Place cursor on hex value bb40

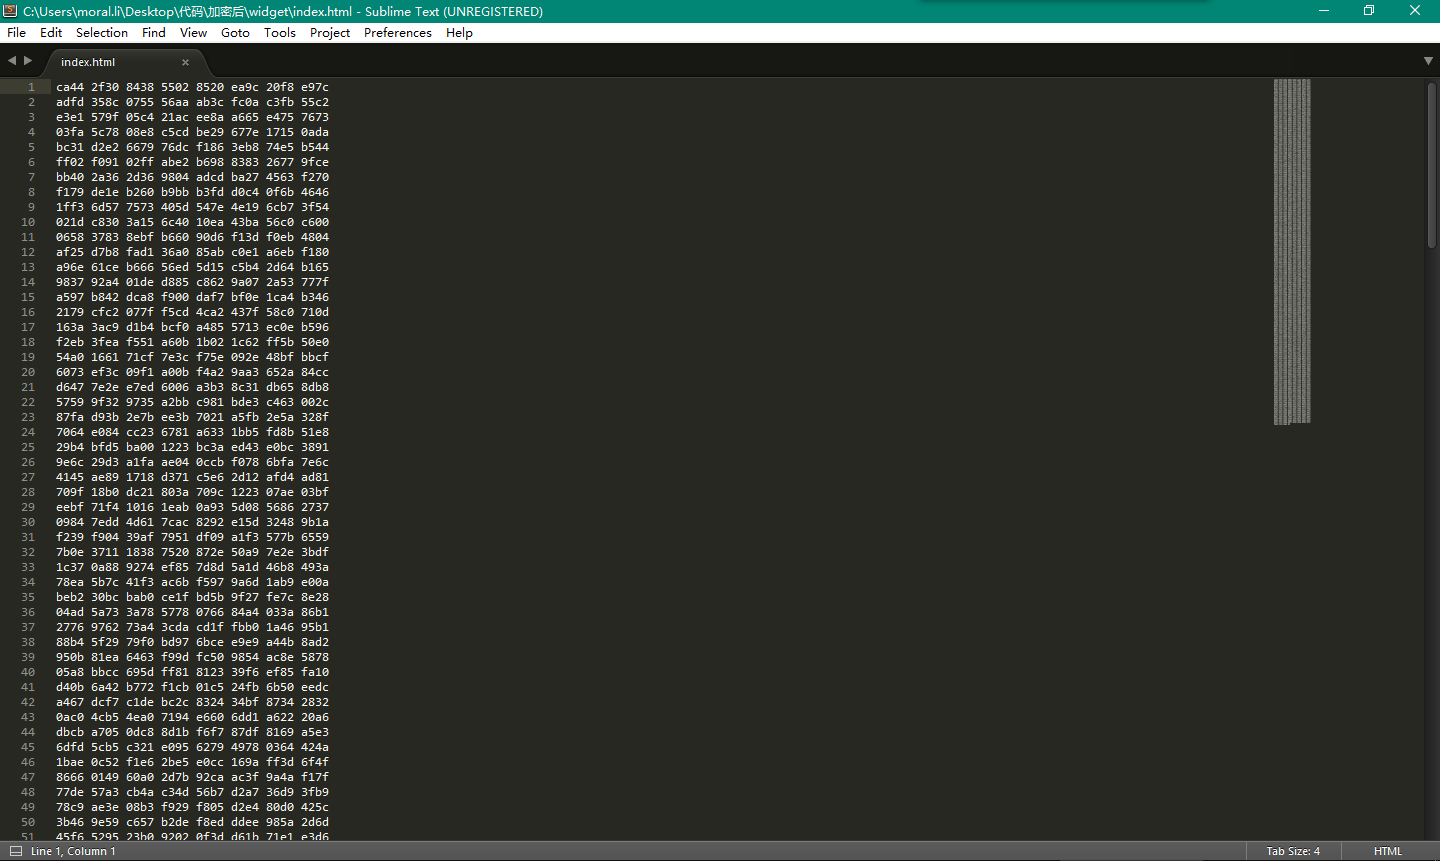click(70, 177)
